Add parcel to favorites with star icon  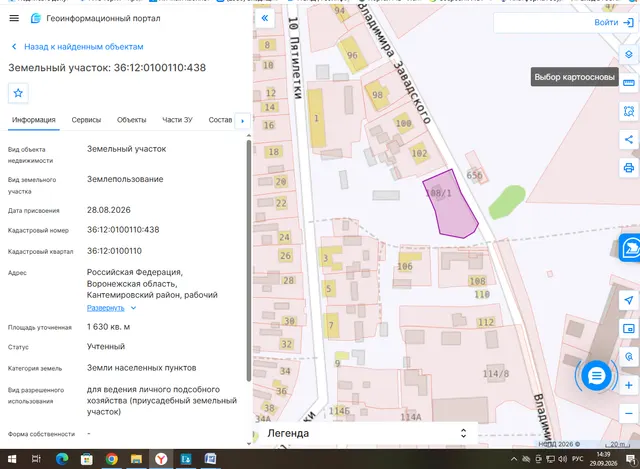(x=18, y=93)
